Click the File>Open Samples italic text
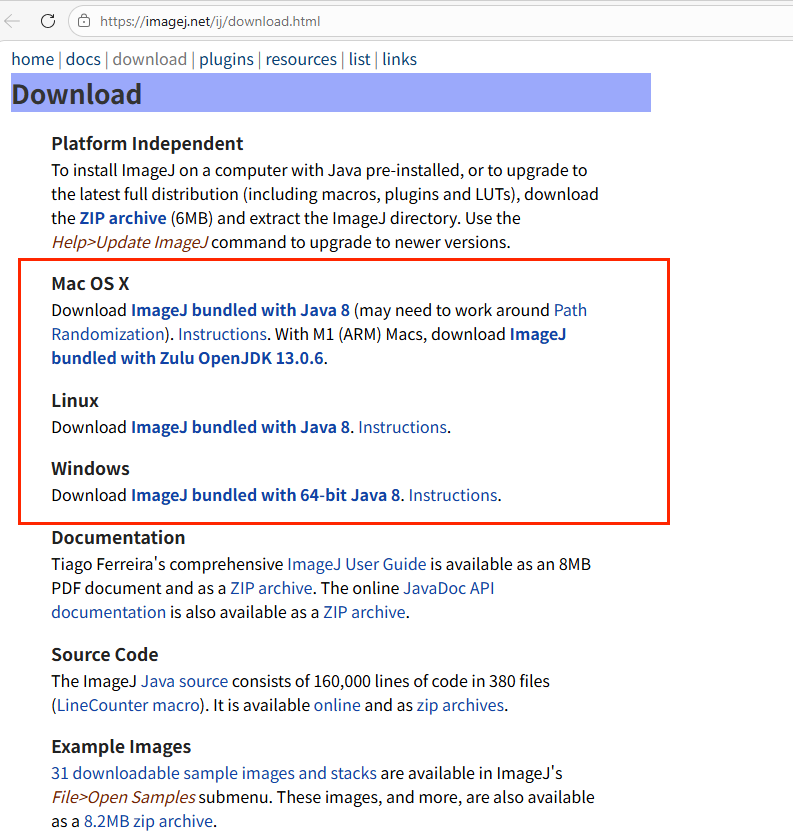Image resolution: width=793 pixels, height=839 pixels. (124, 797)
